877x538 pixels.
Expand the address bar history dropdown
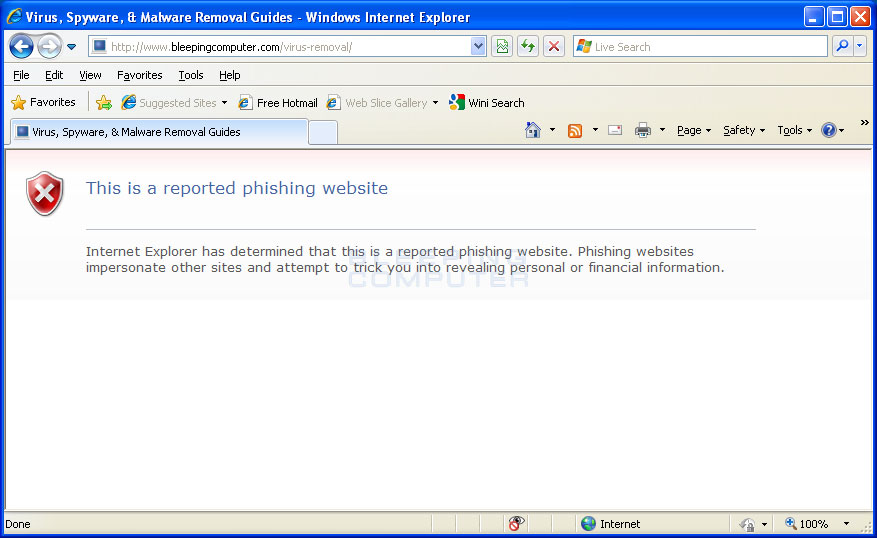478,47
